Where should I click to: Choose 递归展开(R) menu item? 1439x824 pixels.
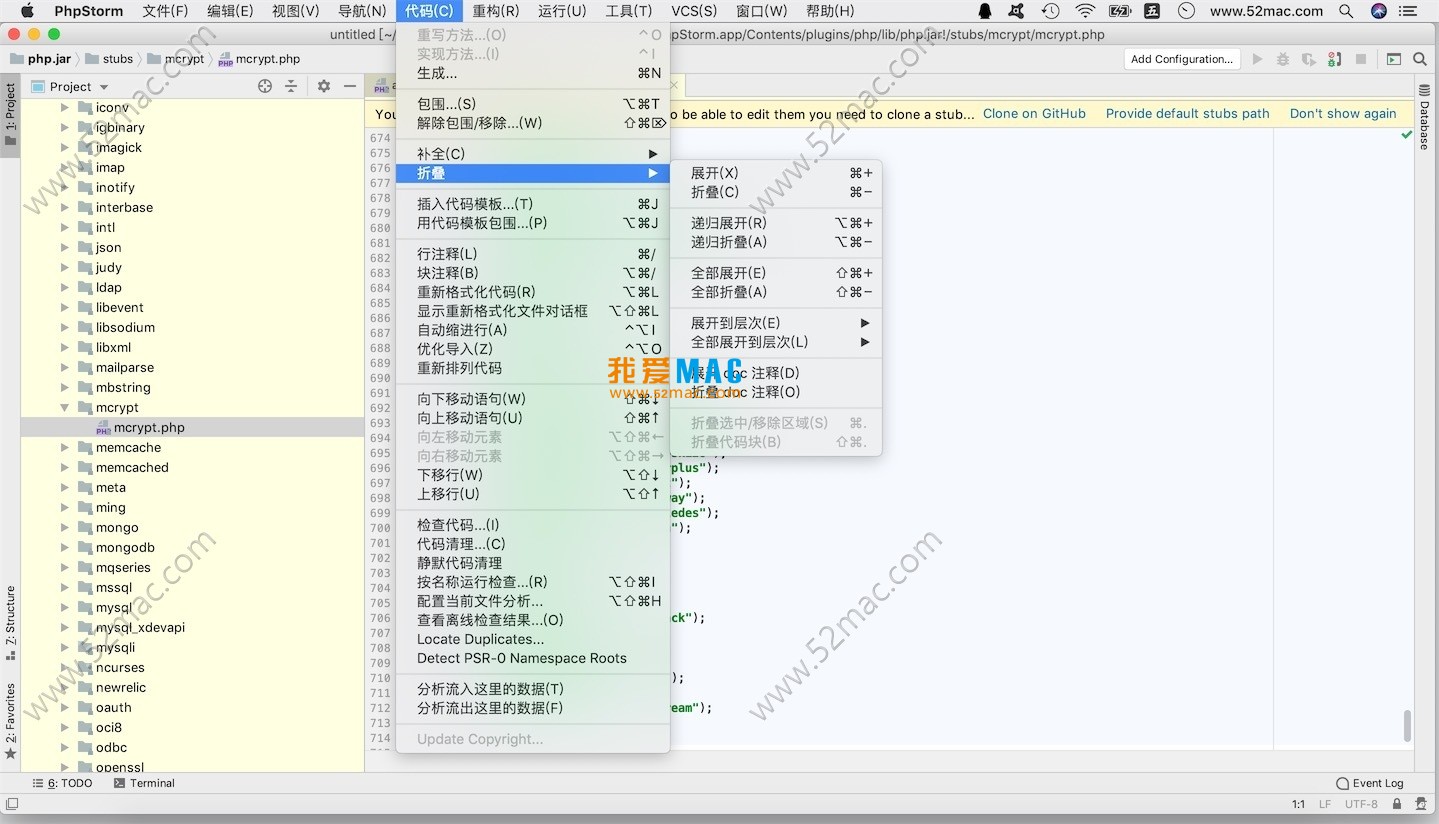coord(776,223)
